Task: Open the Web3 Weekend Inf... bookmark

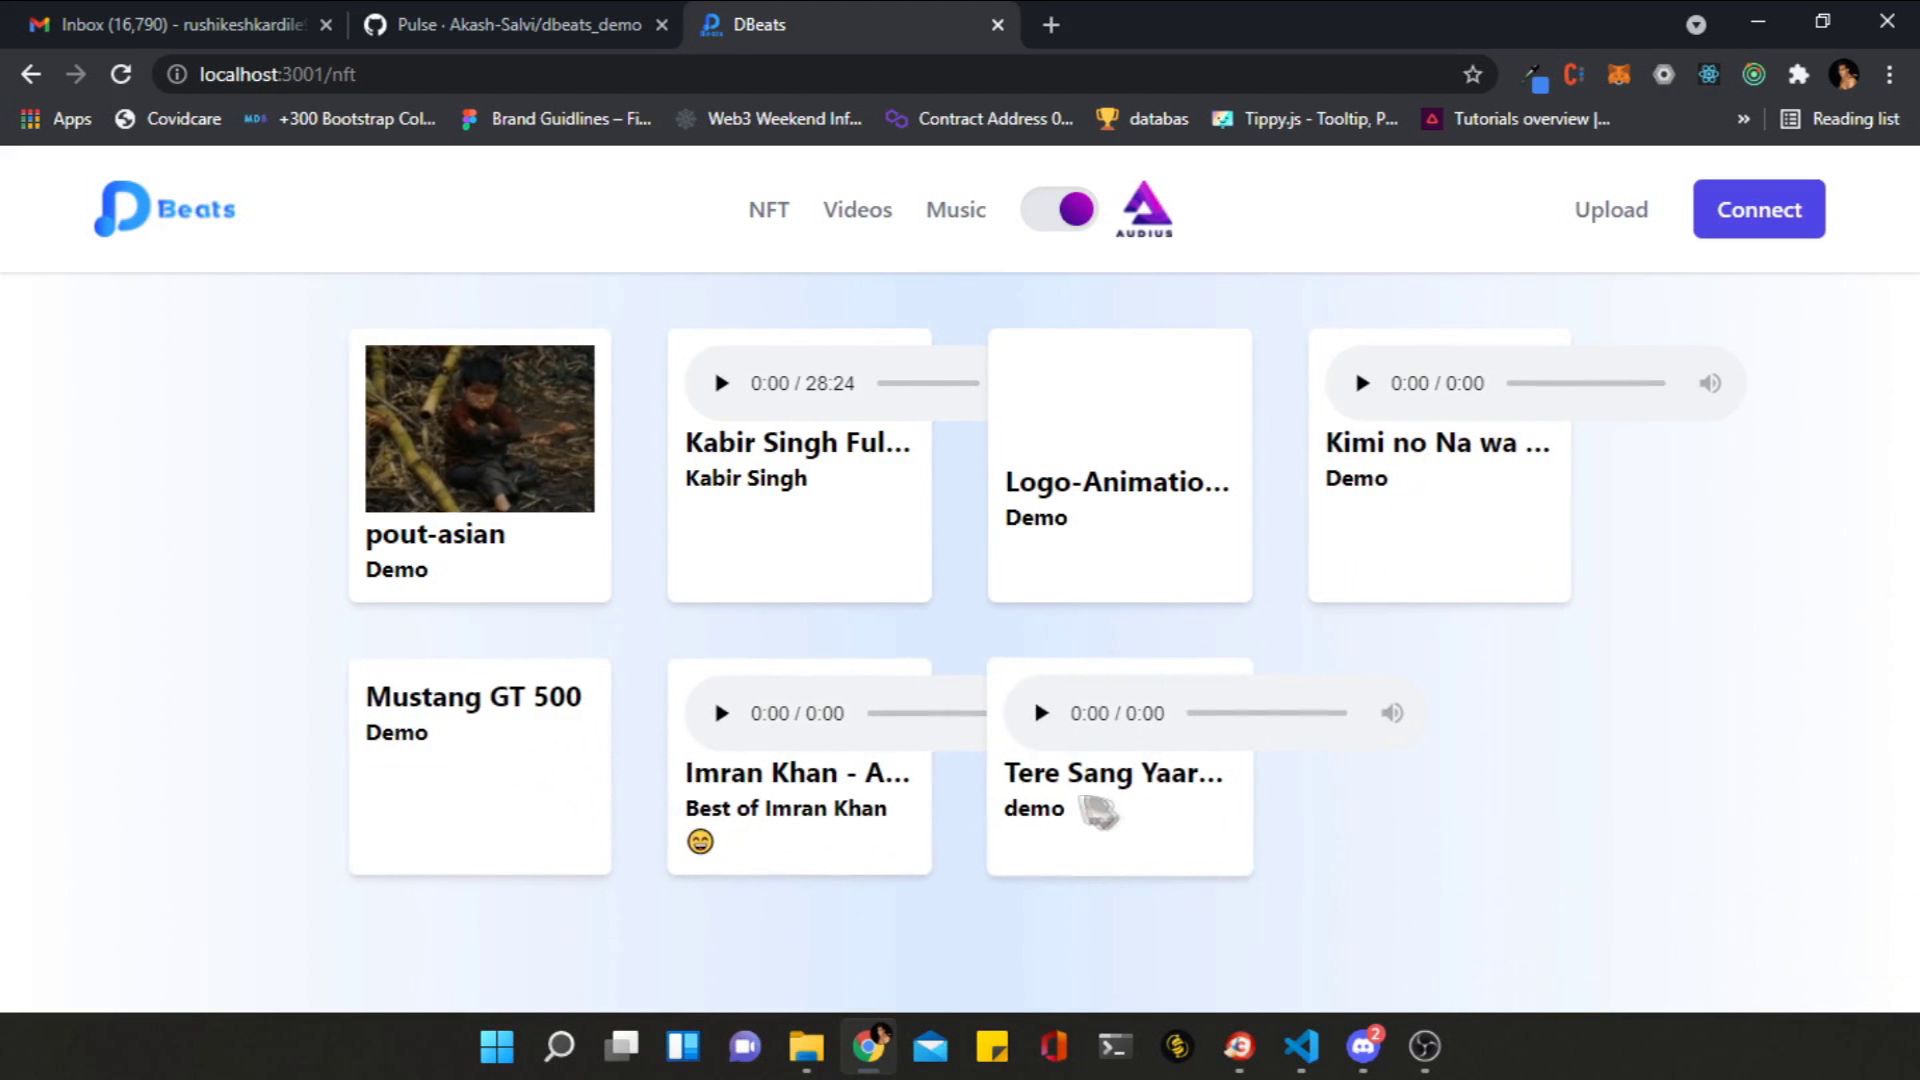Action: (x=769, y=119)
